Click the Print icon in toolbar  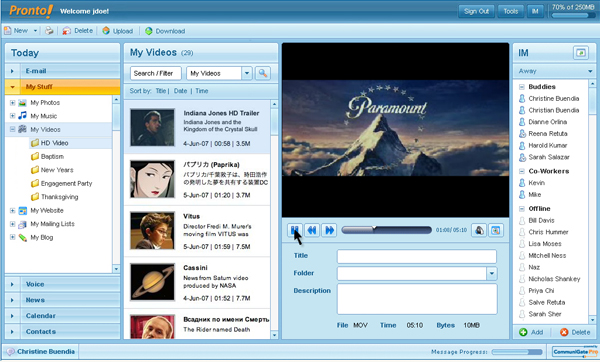tap(49, 31)
